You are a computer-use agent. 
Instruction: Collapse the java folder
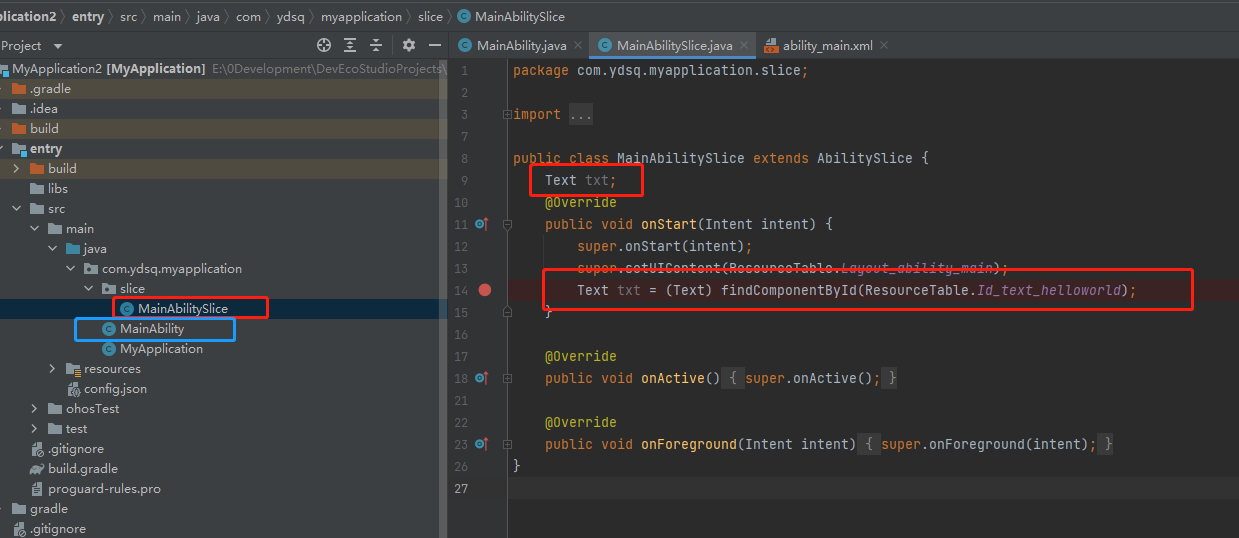[x=53, y=249]
